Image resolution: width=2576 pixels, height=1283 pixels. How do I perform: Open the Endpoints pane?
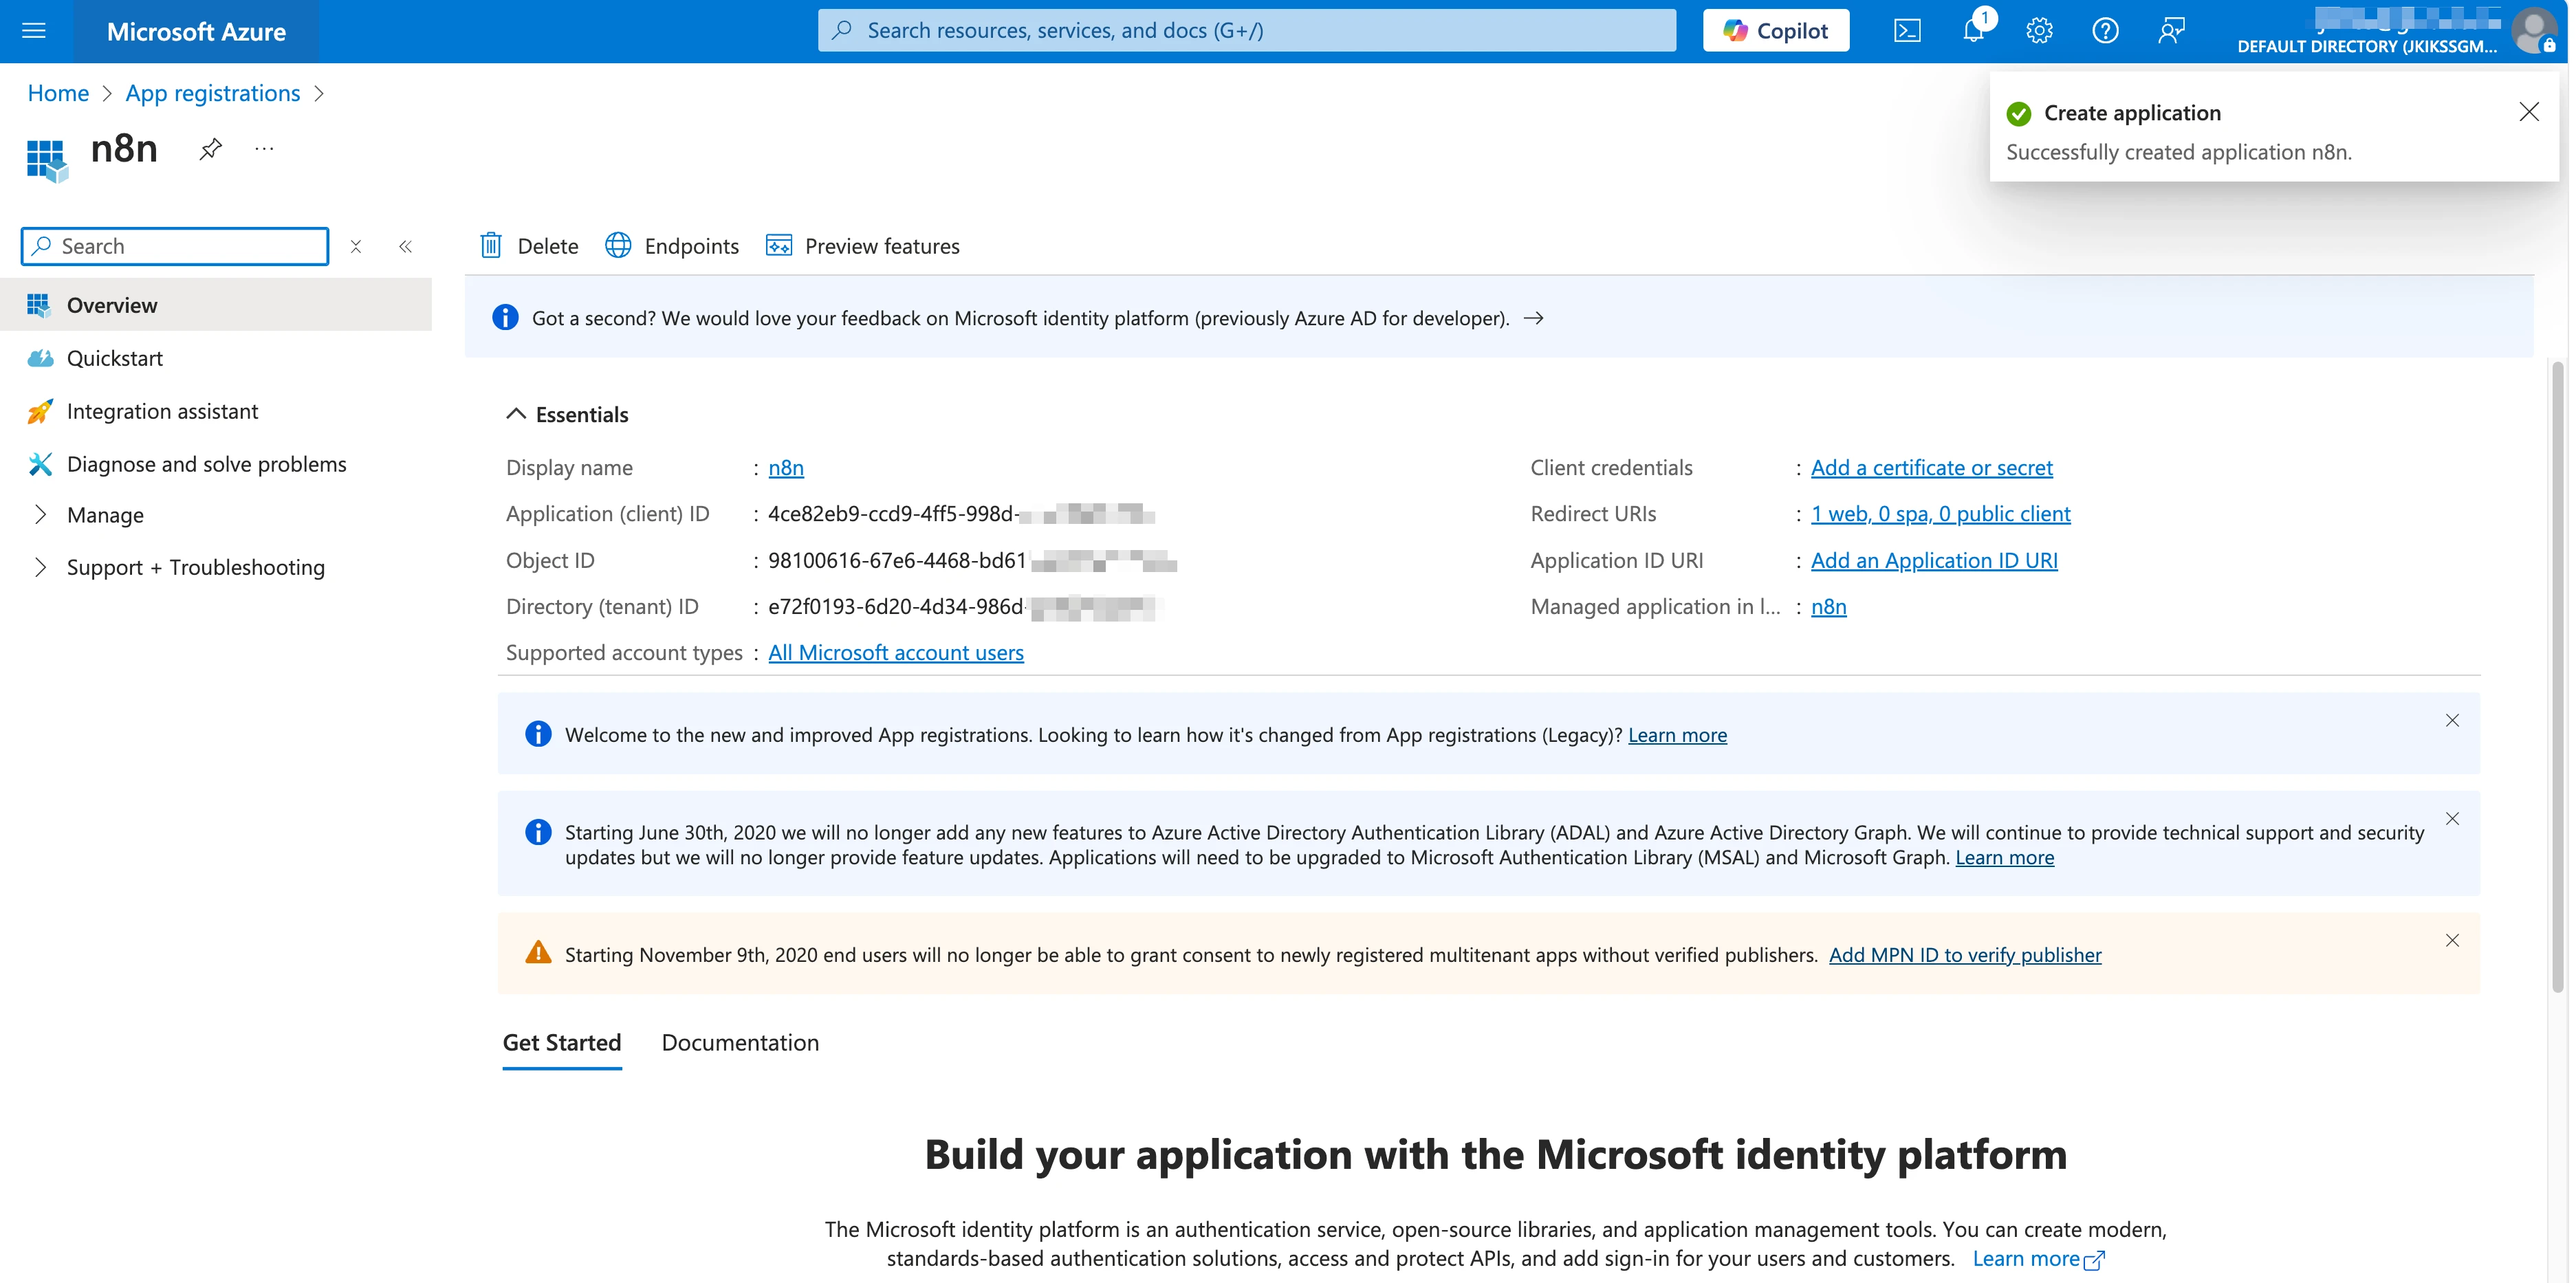[x=673, y=246]
